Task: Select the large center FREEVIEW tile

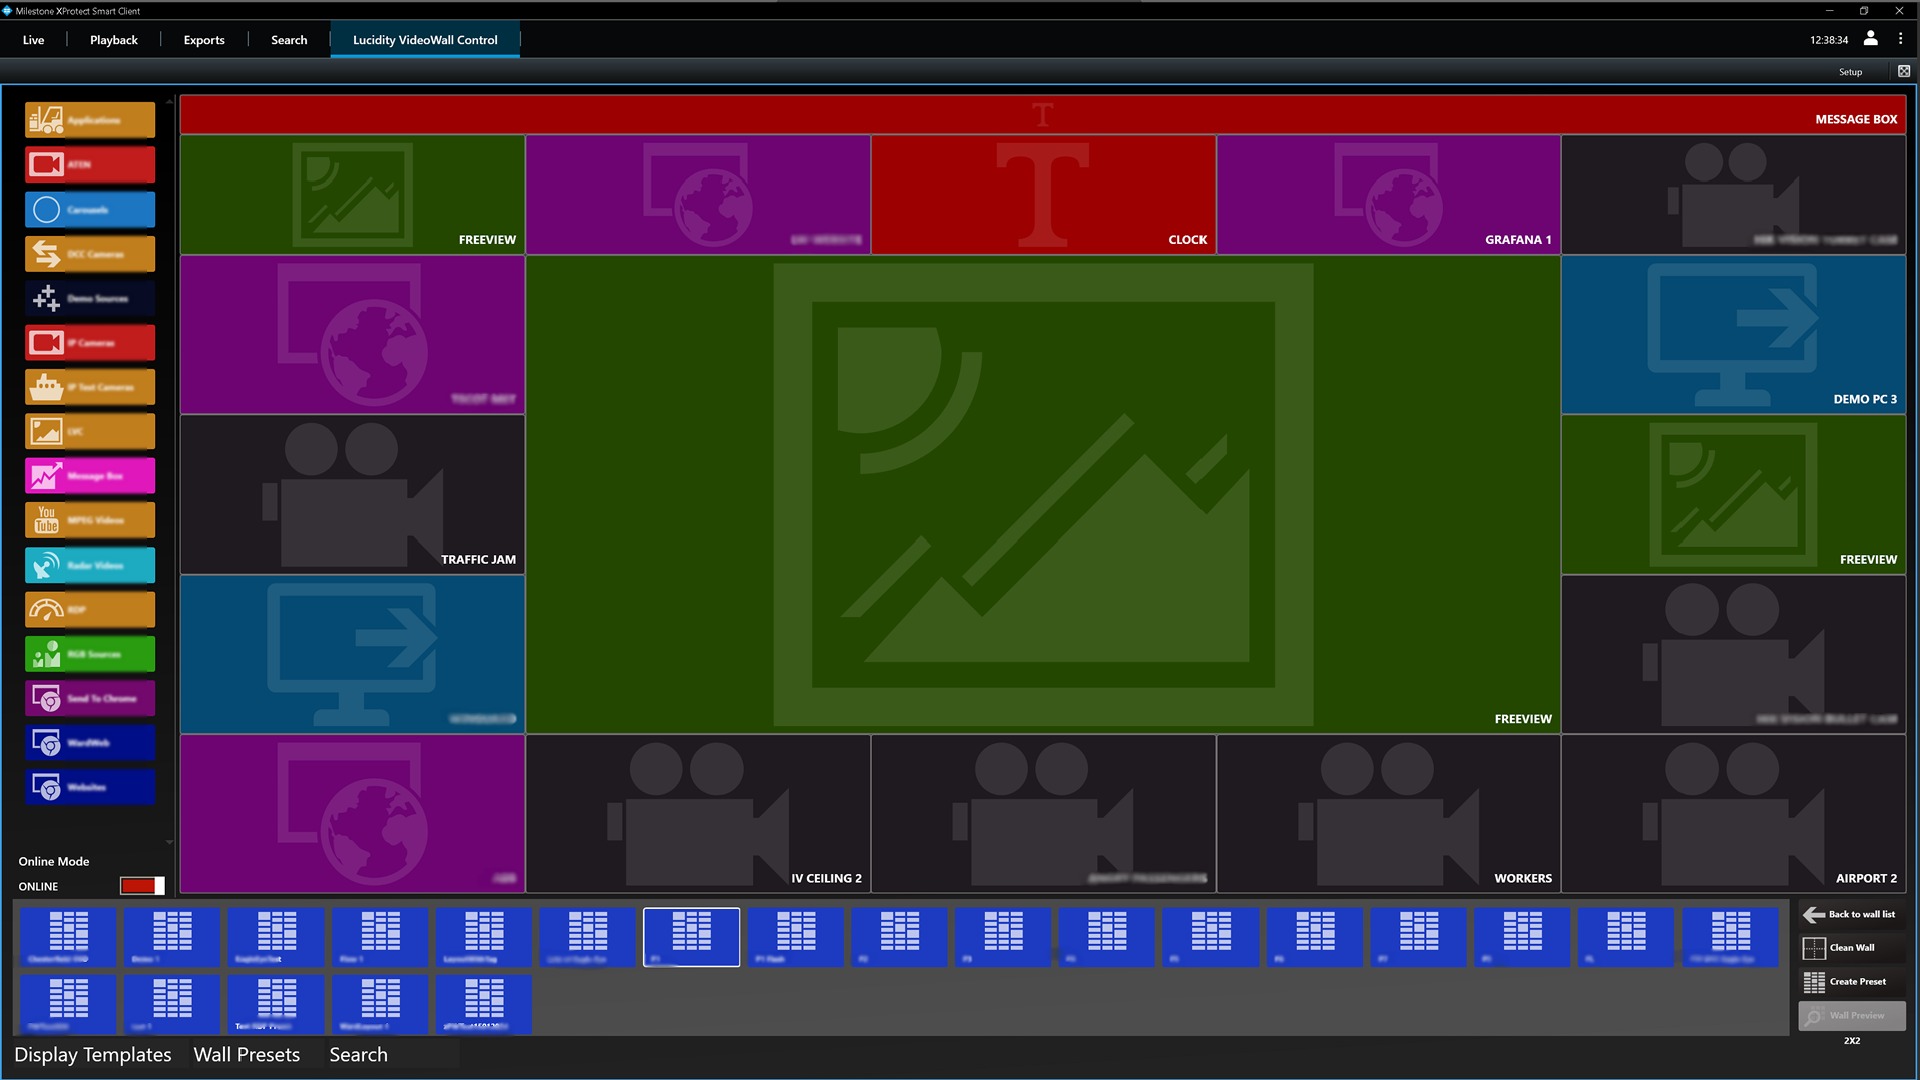Action: click(1043, 494)
